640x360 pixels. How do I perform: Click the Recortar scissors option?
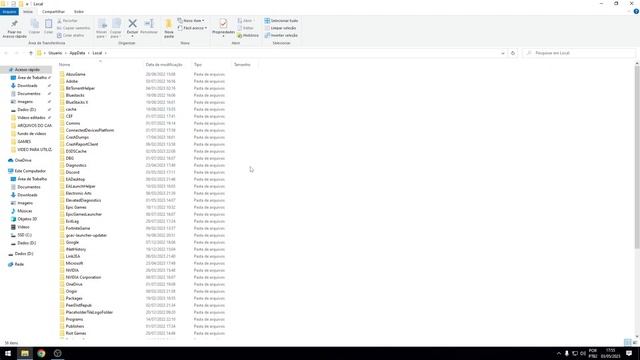(x=67, y=20)
